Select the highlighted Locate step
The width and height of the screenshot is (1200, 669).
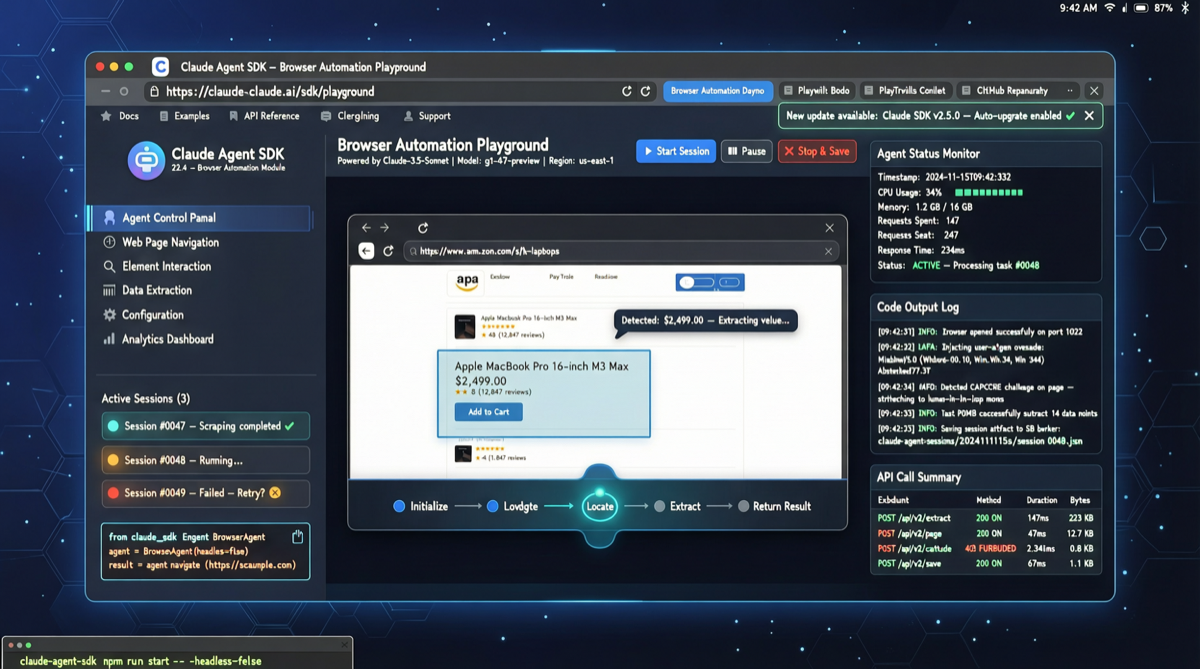(x=599, y=506)
